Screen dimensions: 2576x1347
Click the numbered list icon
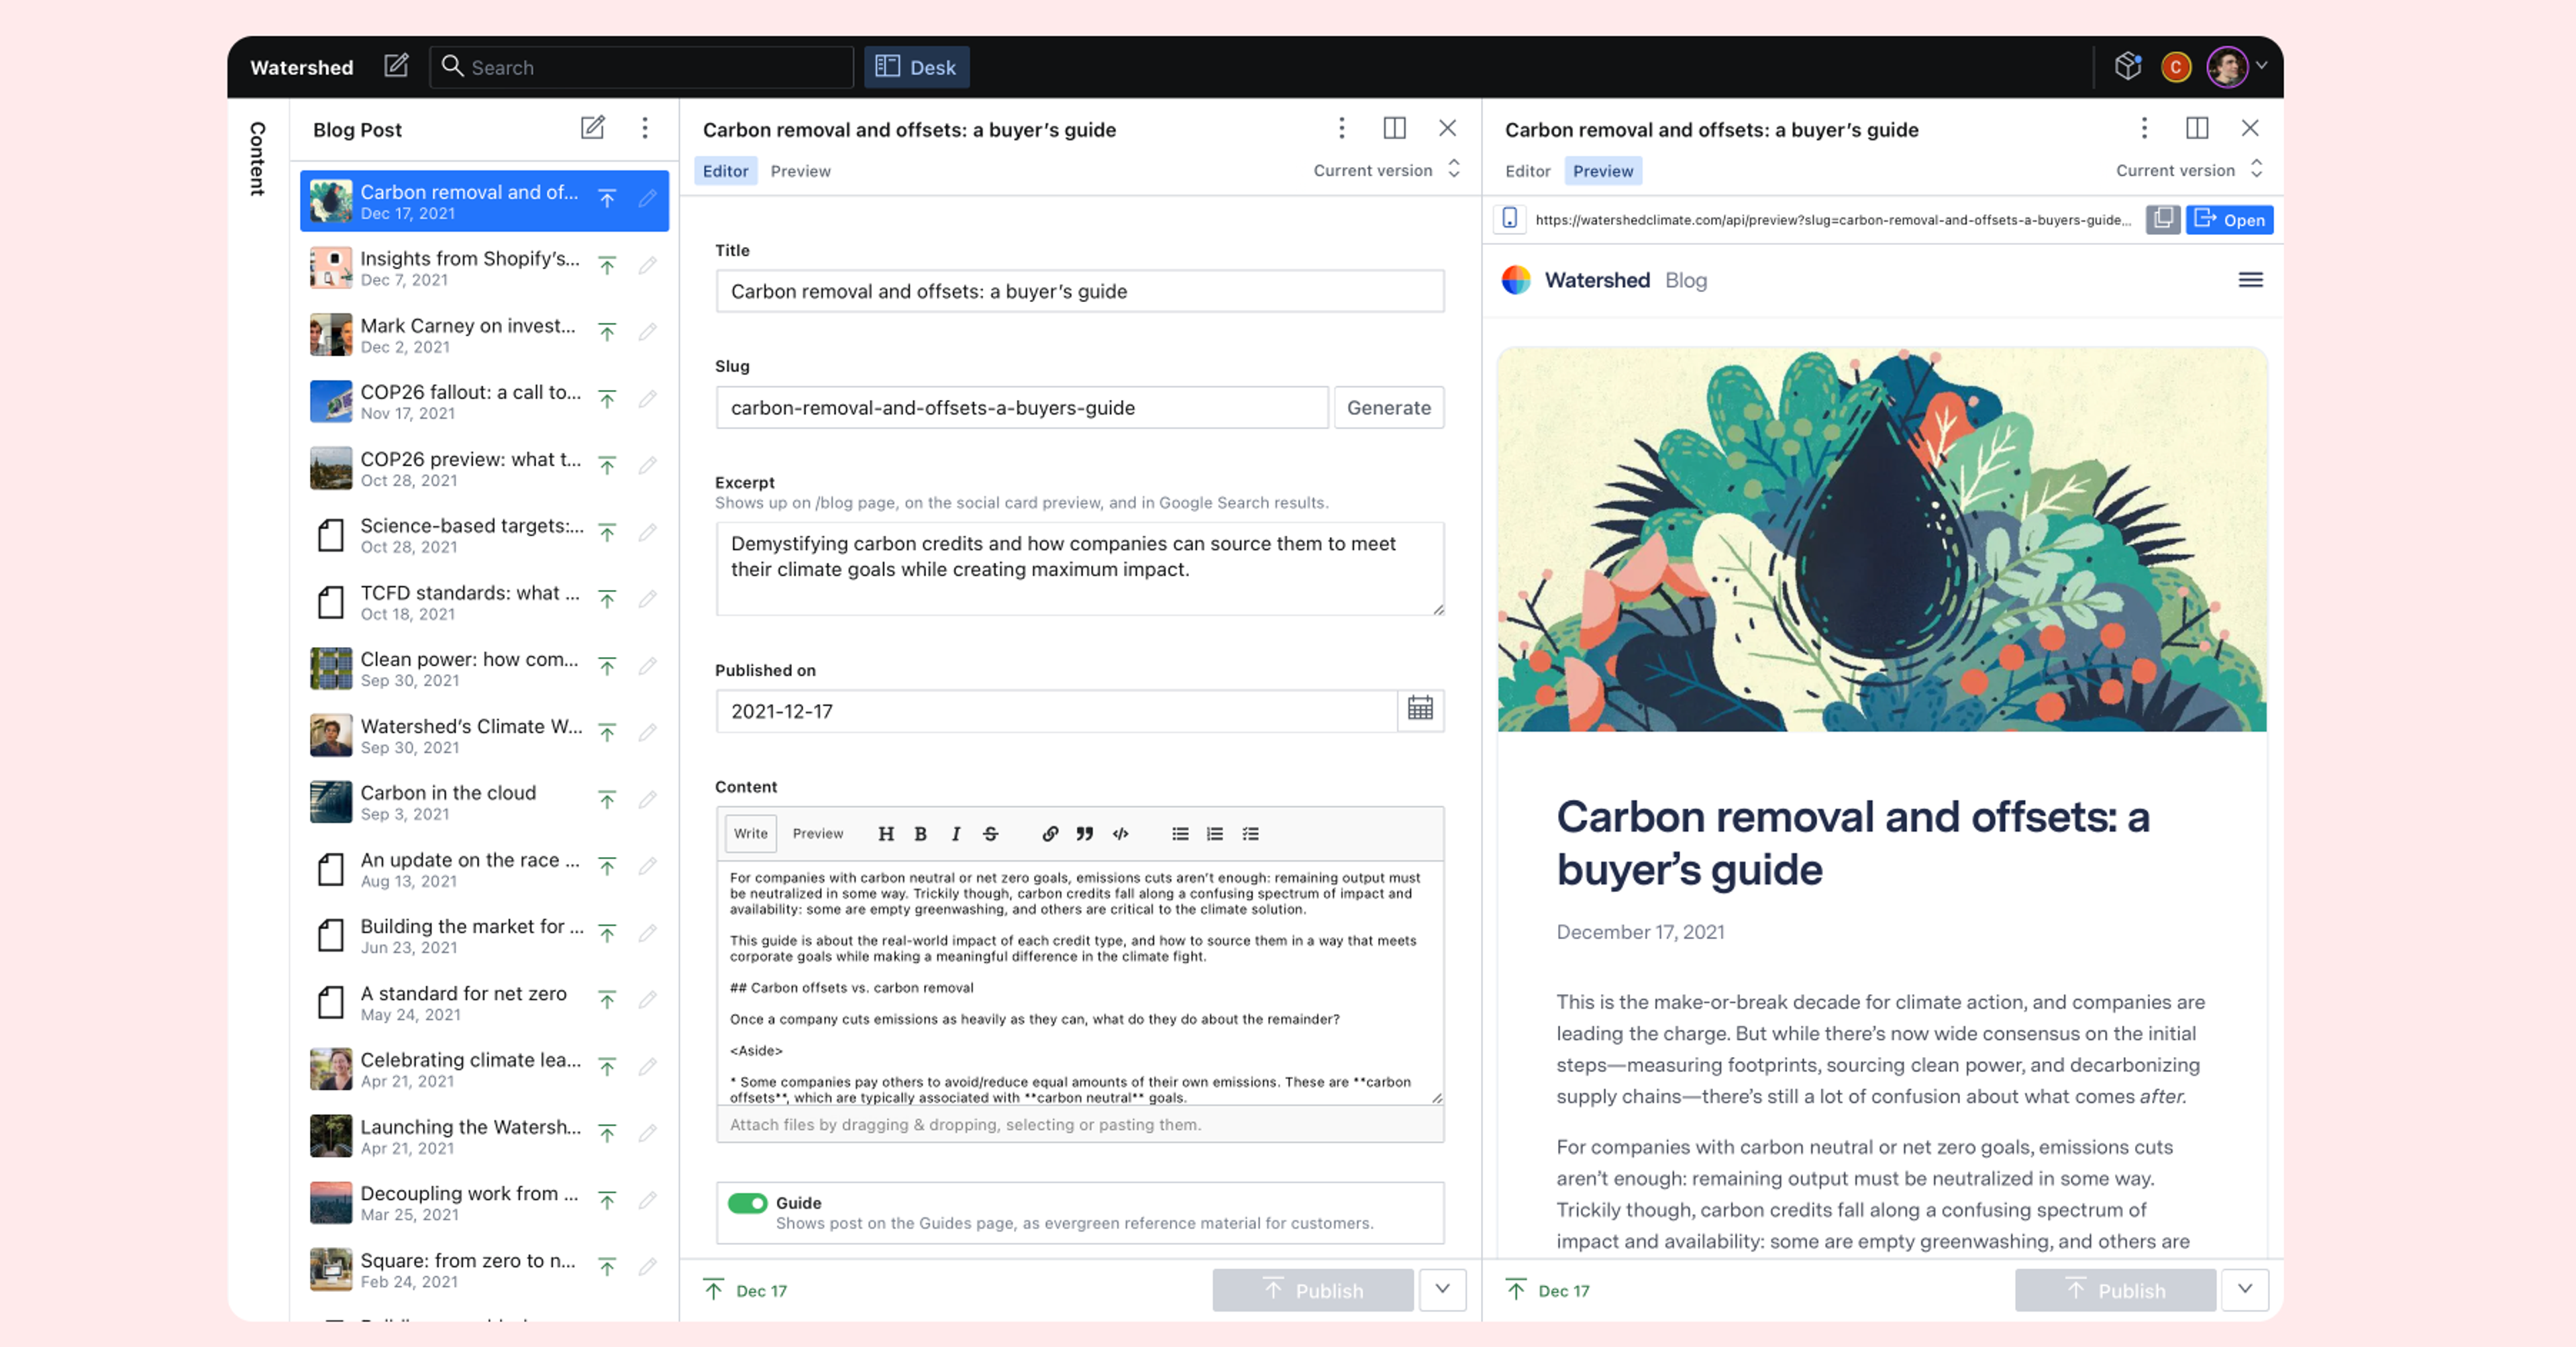pos(1215,833)
